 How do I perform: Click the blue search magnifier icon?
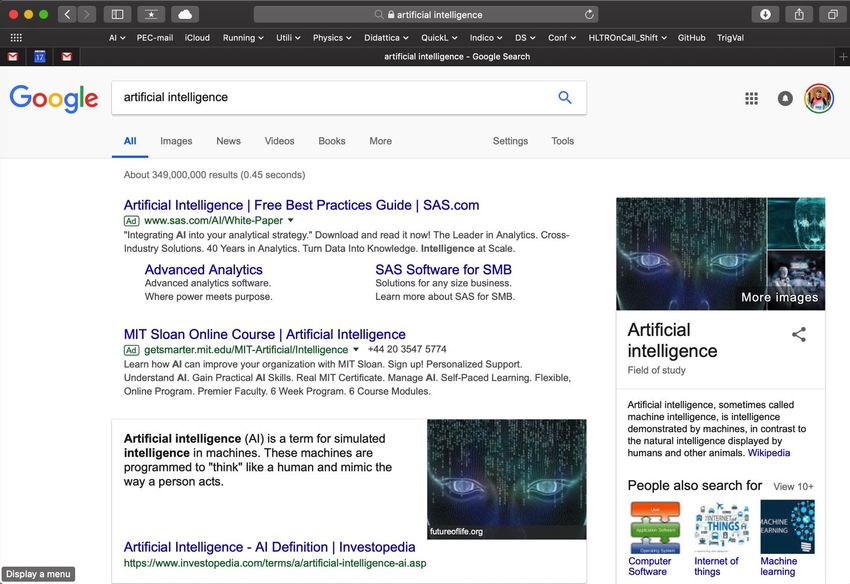[x=565, y=98]
